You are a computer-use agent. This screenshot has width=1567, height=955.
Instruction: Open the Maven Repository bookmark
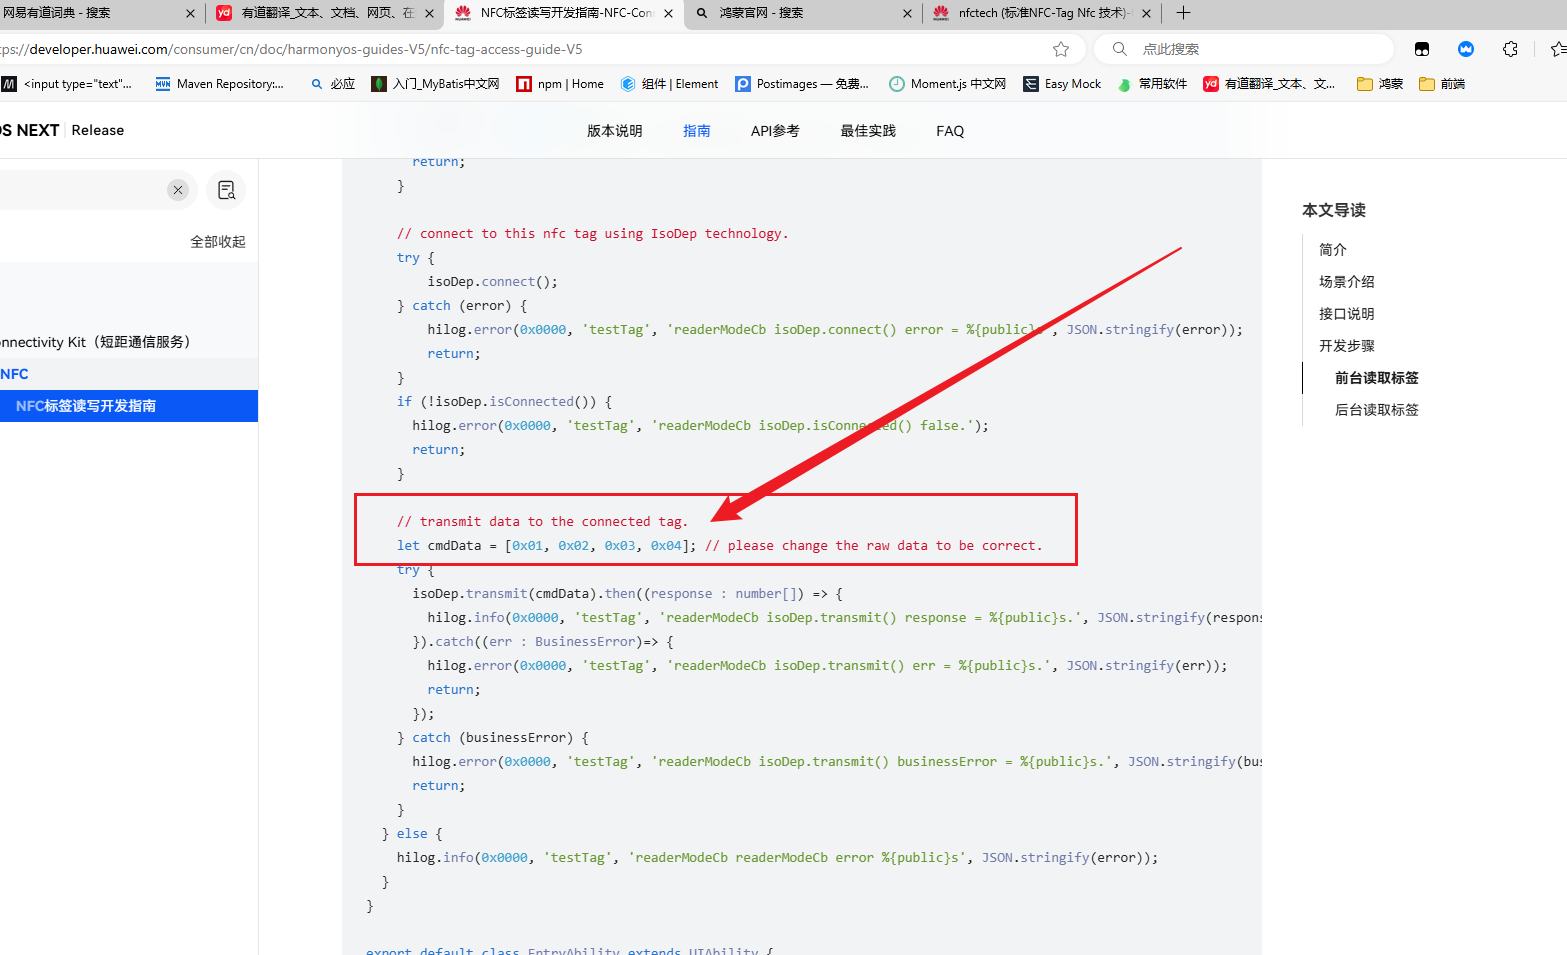tap(220, 84)
